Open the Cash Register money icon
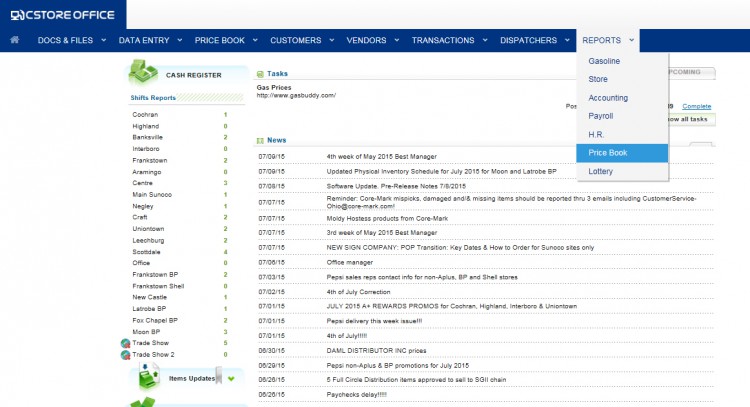The image size is (750, 407). click(143, 71)
